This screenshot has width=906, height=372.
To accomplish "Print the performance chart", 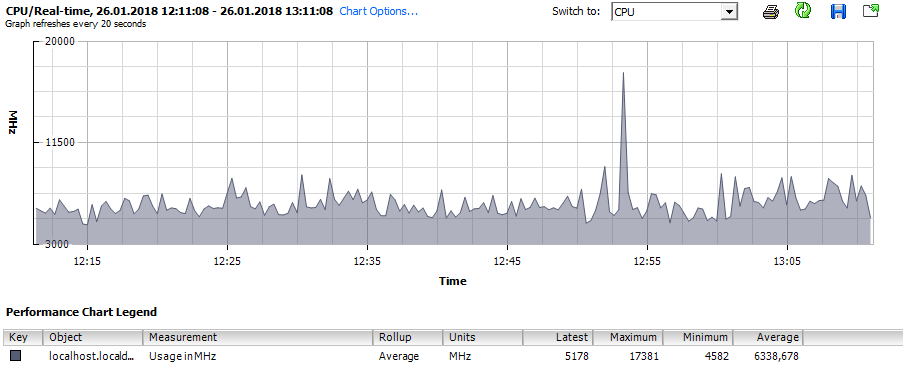I will pyautogui.click(x=771, y=12).
